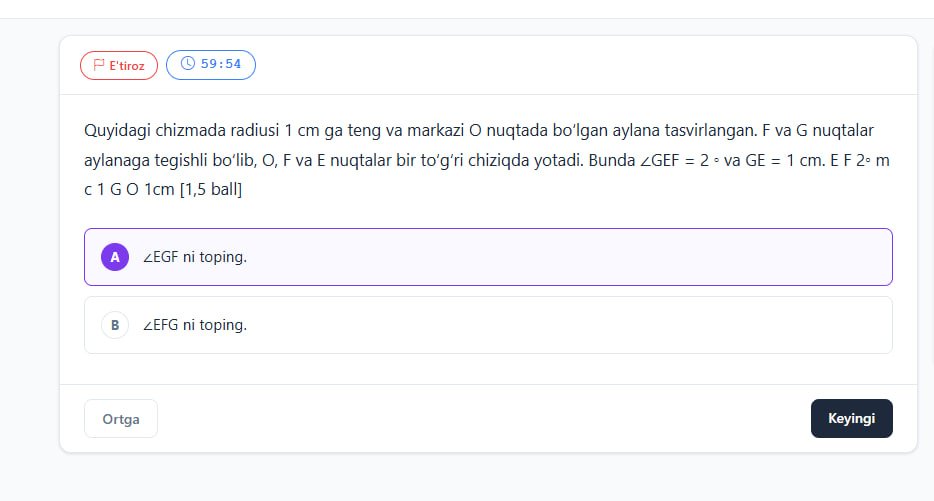Choose answer '∠EGF ni toping.'

coord(488,257)
